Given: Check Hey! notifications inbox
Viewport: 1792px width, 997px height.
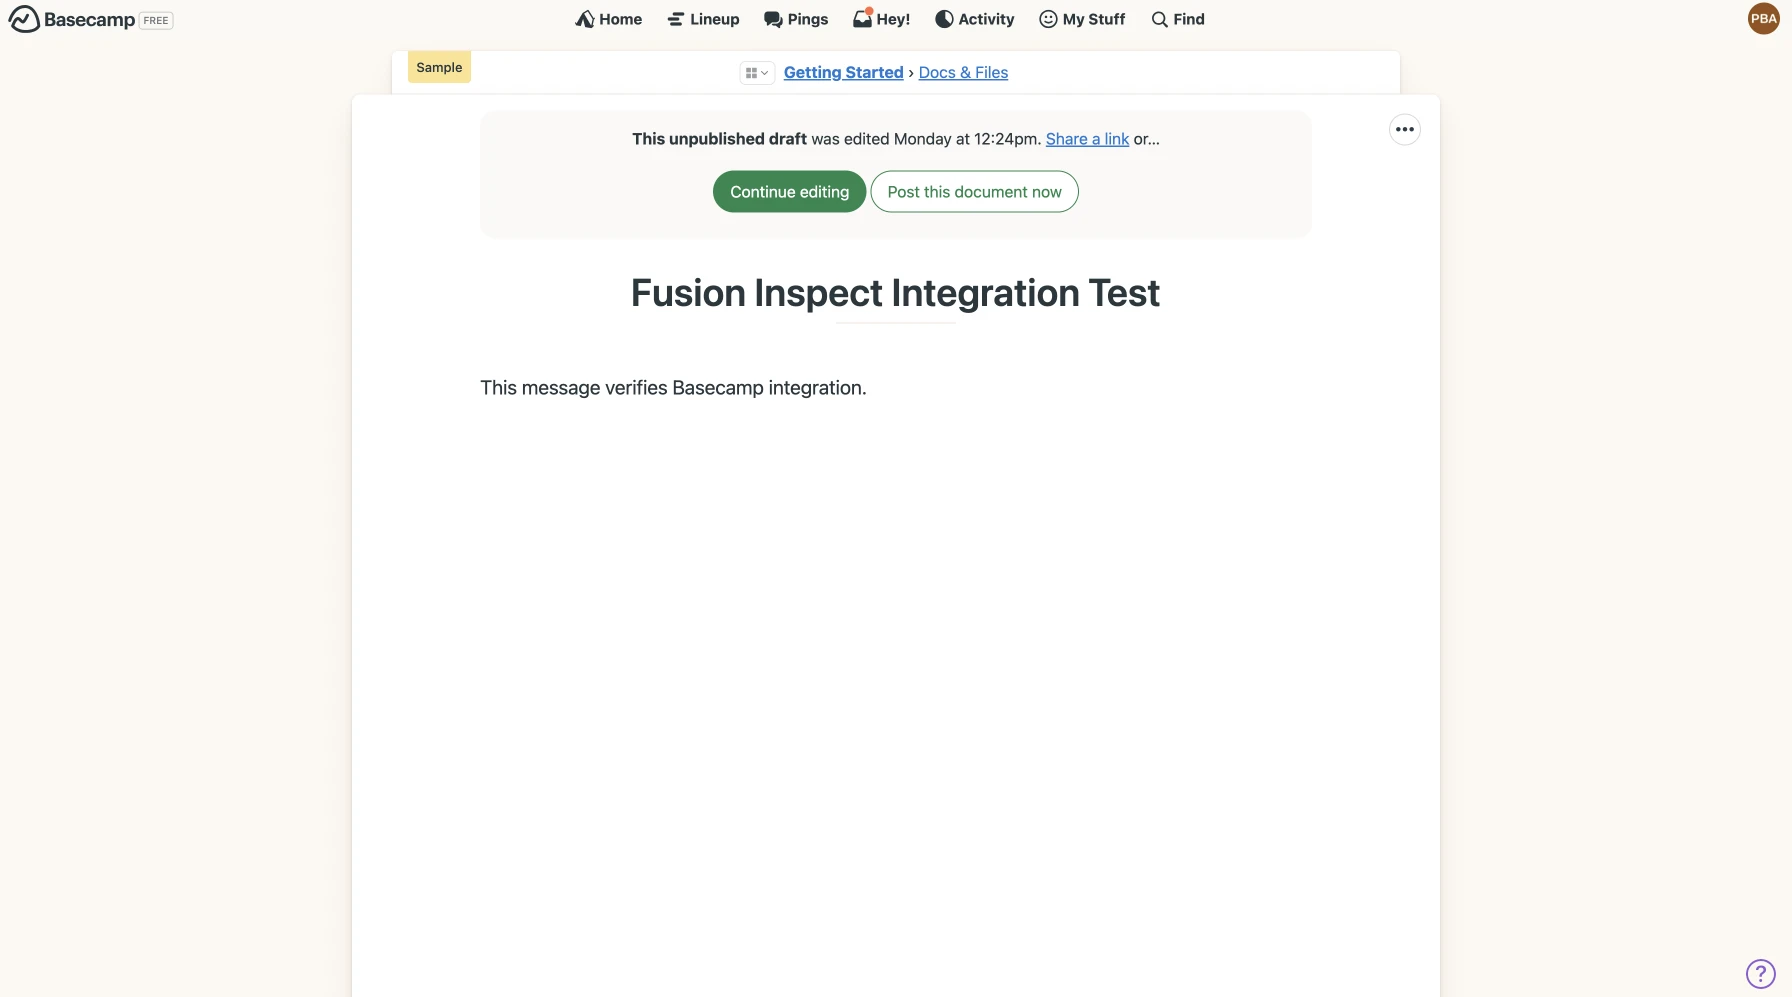Looking at the screenshot, I should point(881,19).
